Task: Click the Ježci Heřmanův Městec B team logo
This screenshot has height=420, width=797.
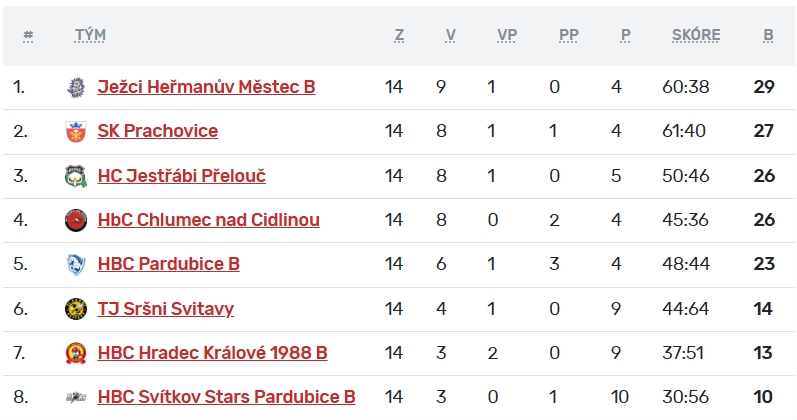Action: pyautogui.click(x=75, y=87)
